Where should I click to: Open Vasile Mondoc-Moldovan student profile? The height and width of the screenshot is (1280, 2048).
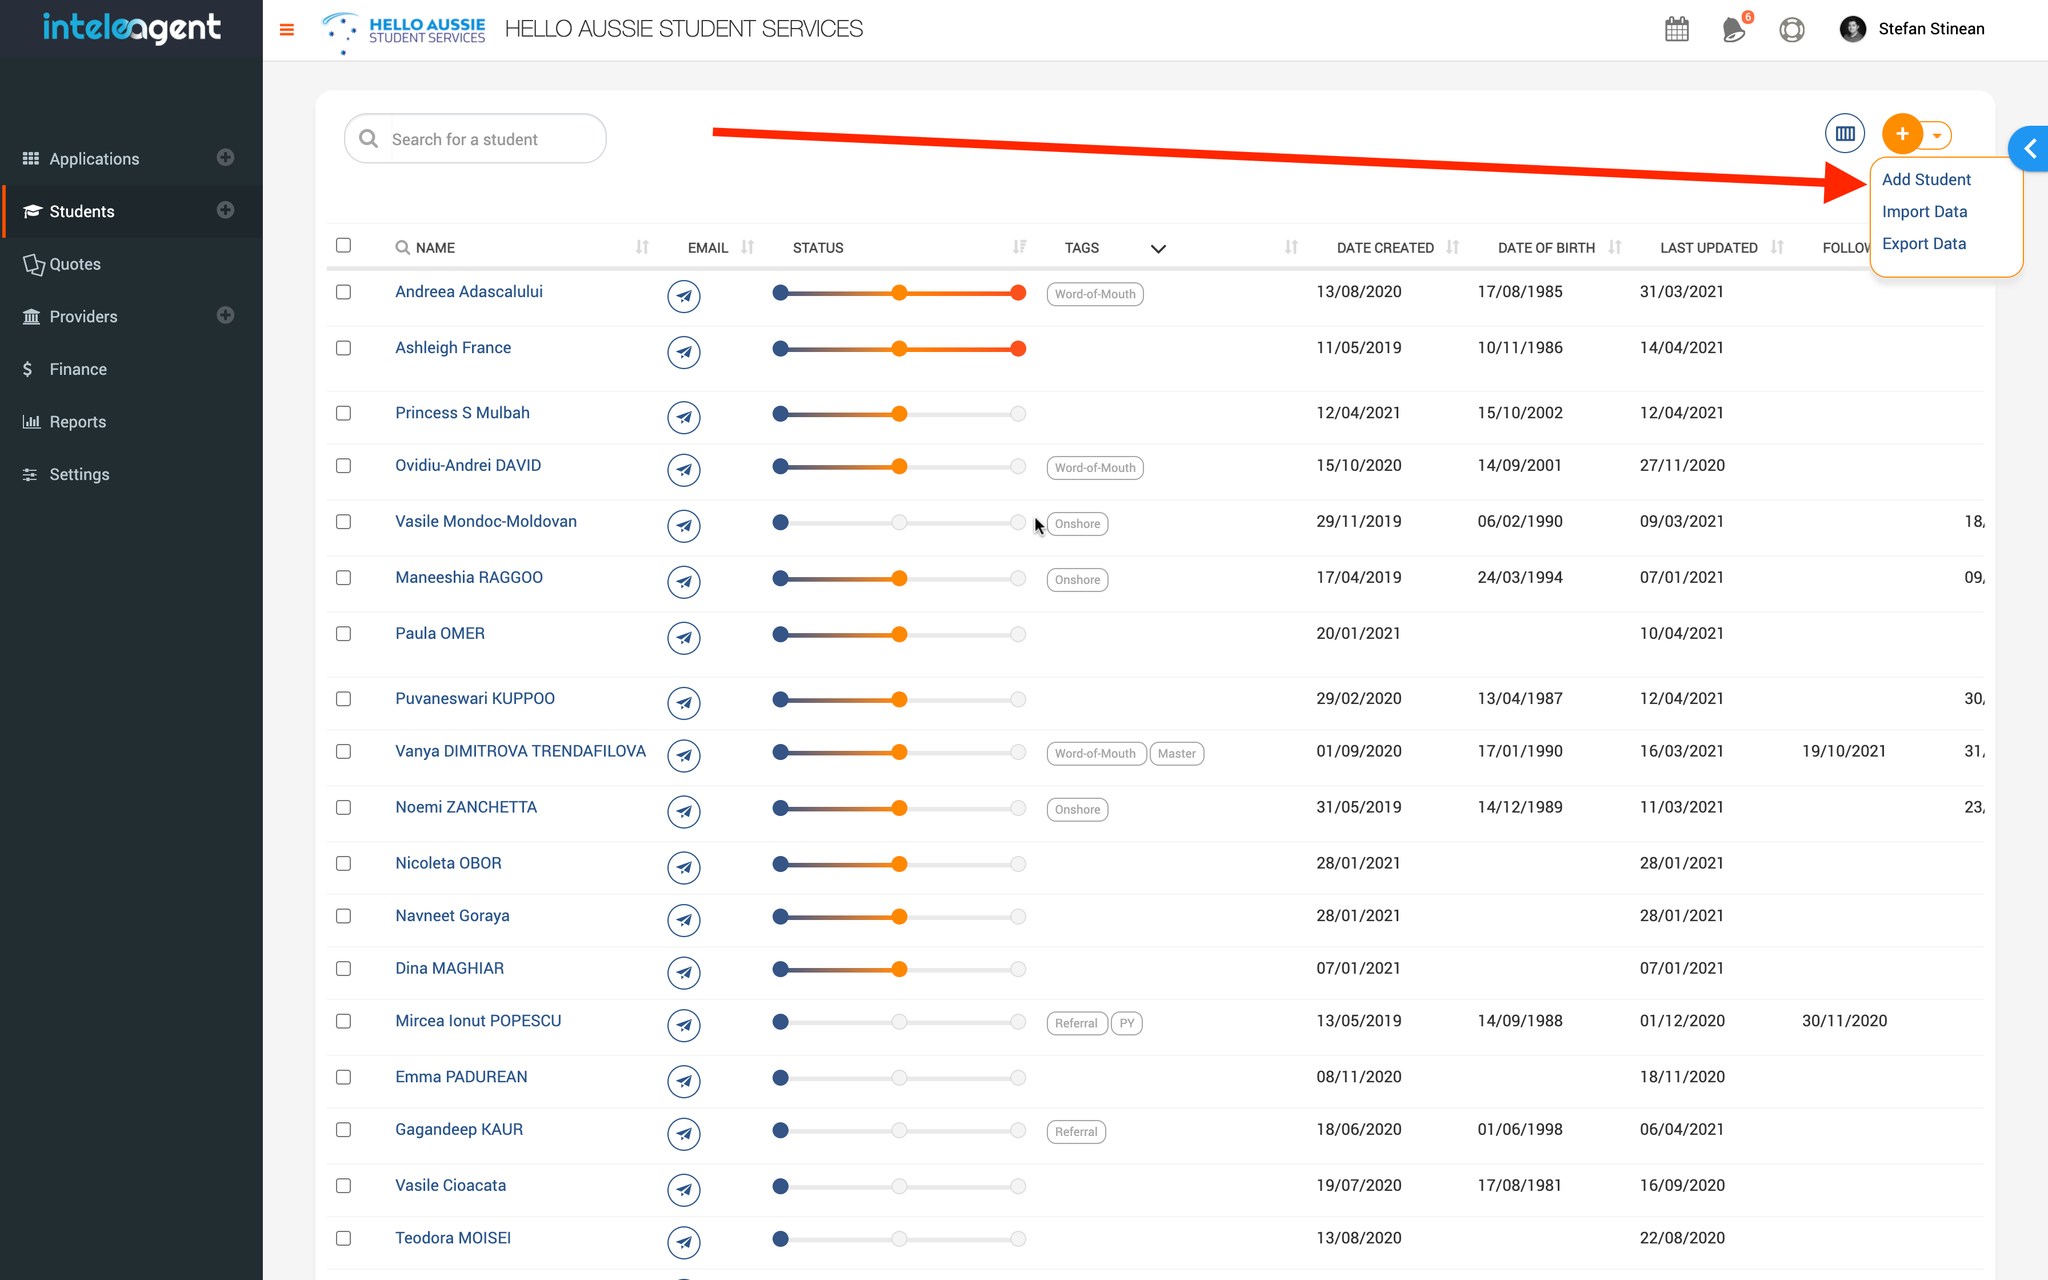click(x=486, y=522)
